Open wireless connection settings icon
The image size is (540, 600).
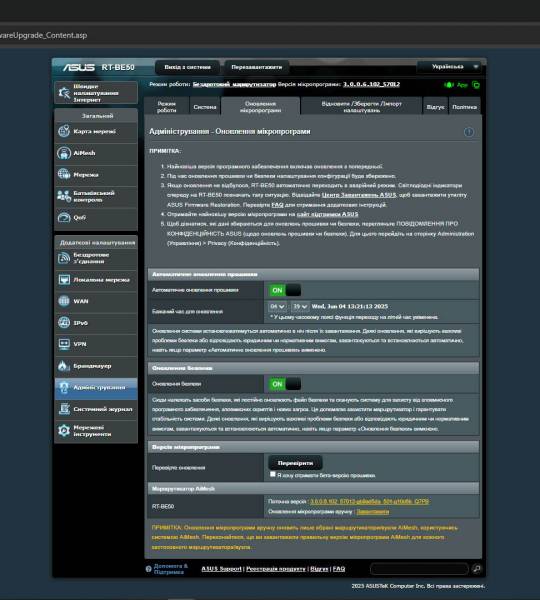64,258
